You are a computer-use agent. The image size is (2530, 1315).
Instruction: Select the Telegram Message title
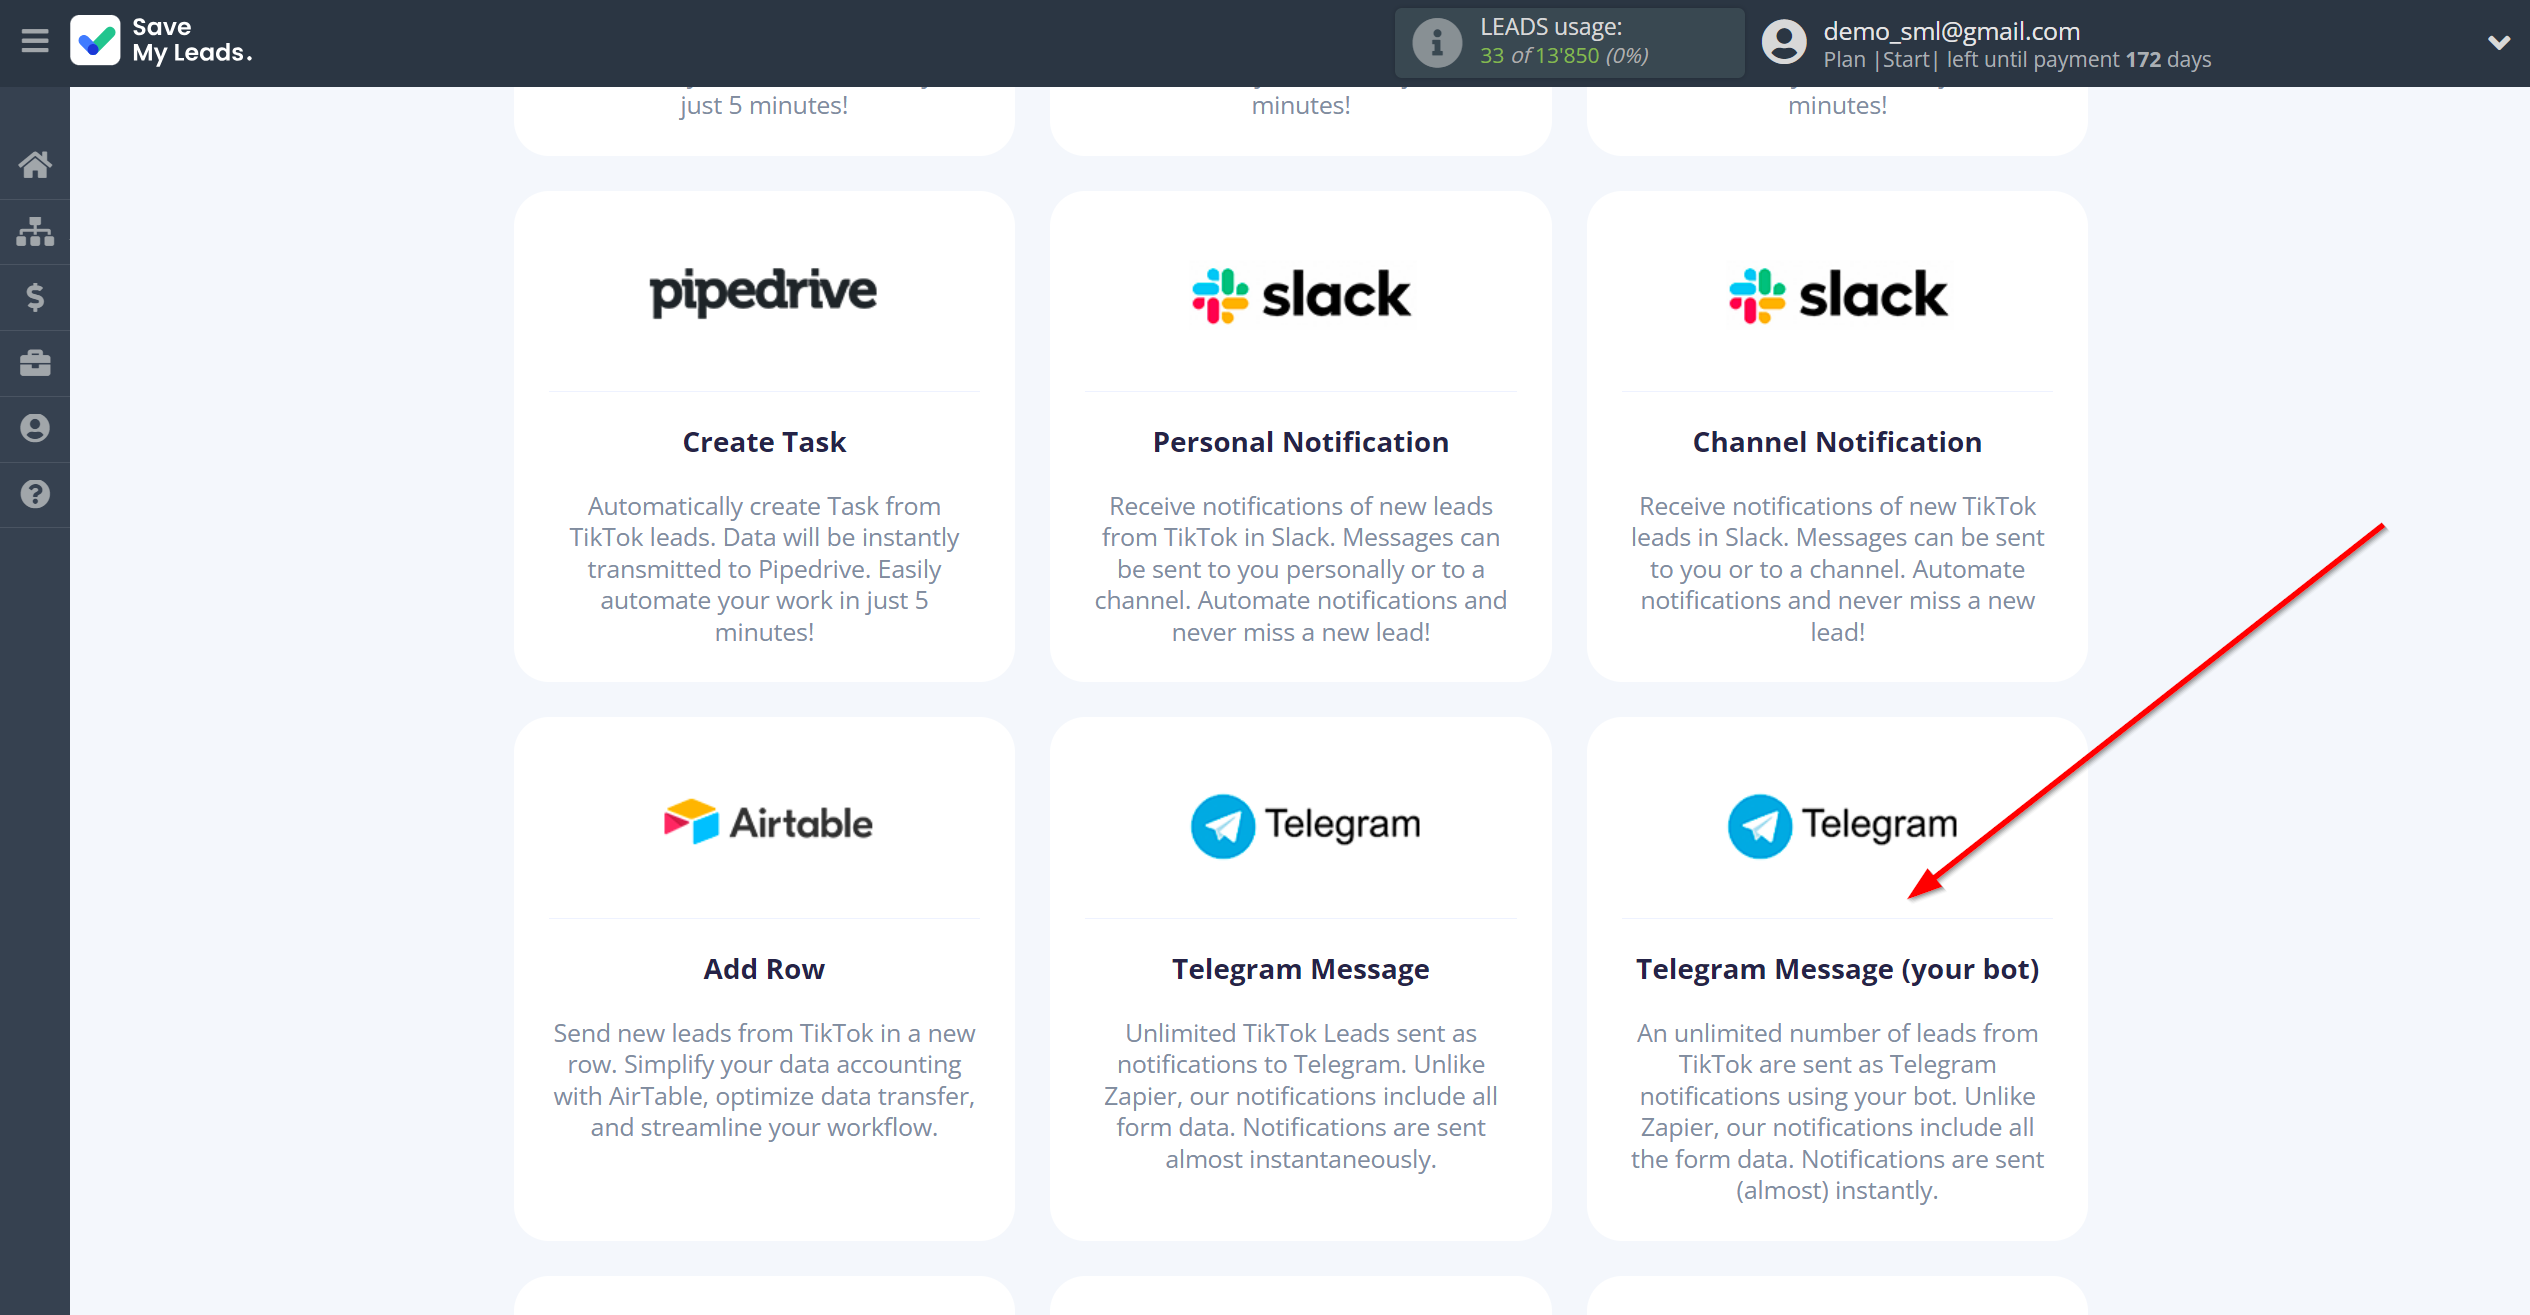[x=1301, y=969]
